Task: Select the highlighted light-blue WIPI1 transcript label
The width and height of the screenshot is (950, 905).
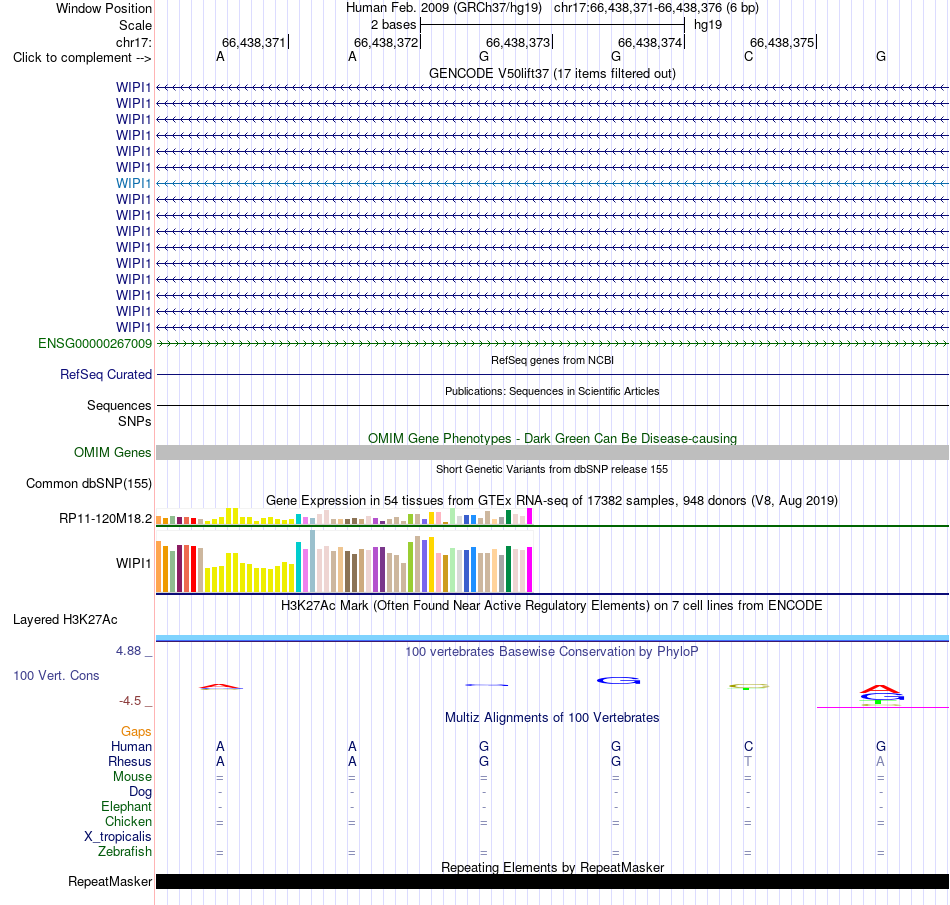Action: pos(133,183)
